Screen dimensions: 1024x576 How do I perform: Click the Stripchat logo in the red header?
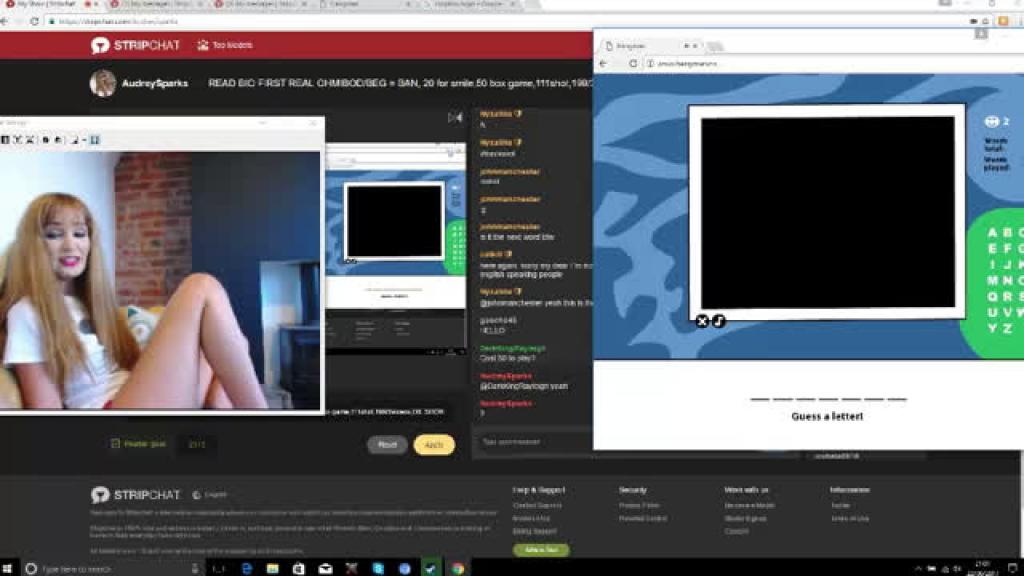135,45
